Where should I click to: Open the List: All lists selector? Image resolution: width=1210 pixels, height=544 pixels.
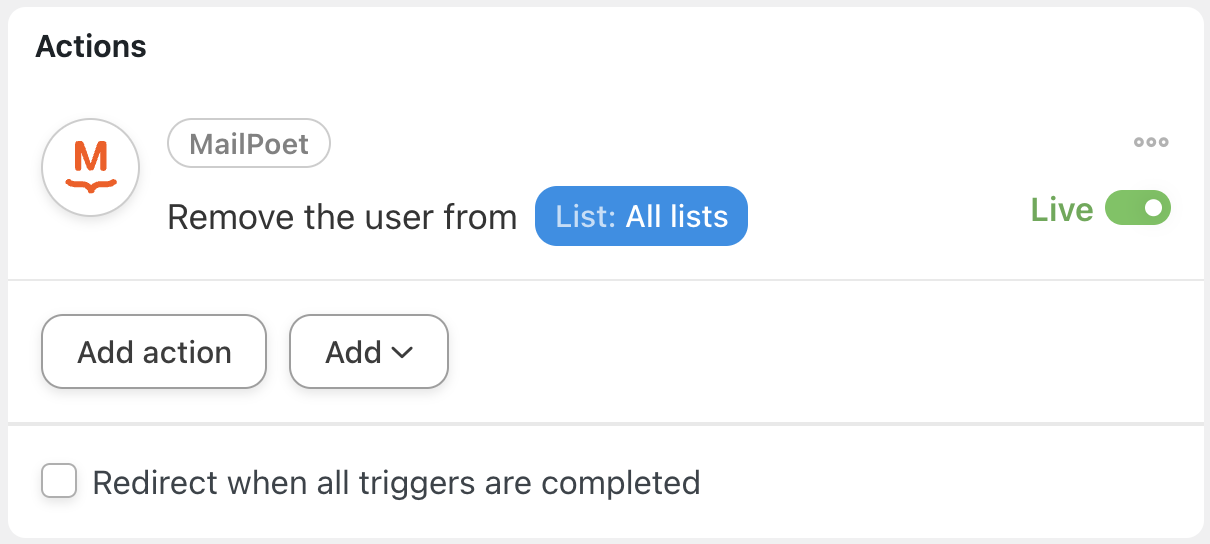coord(641,216)
